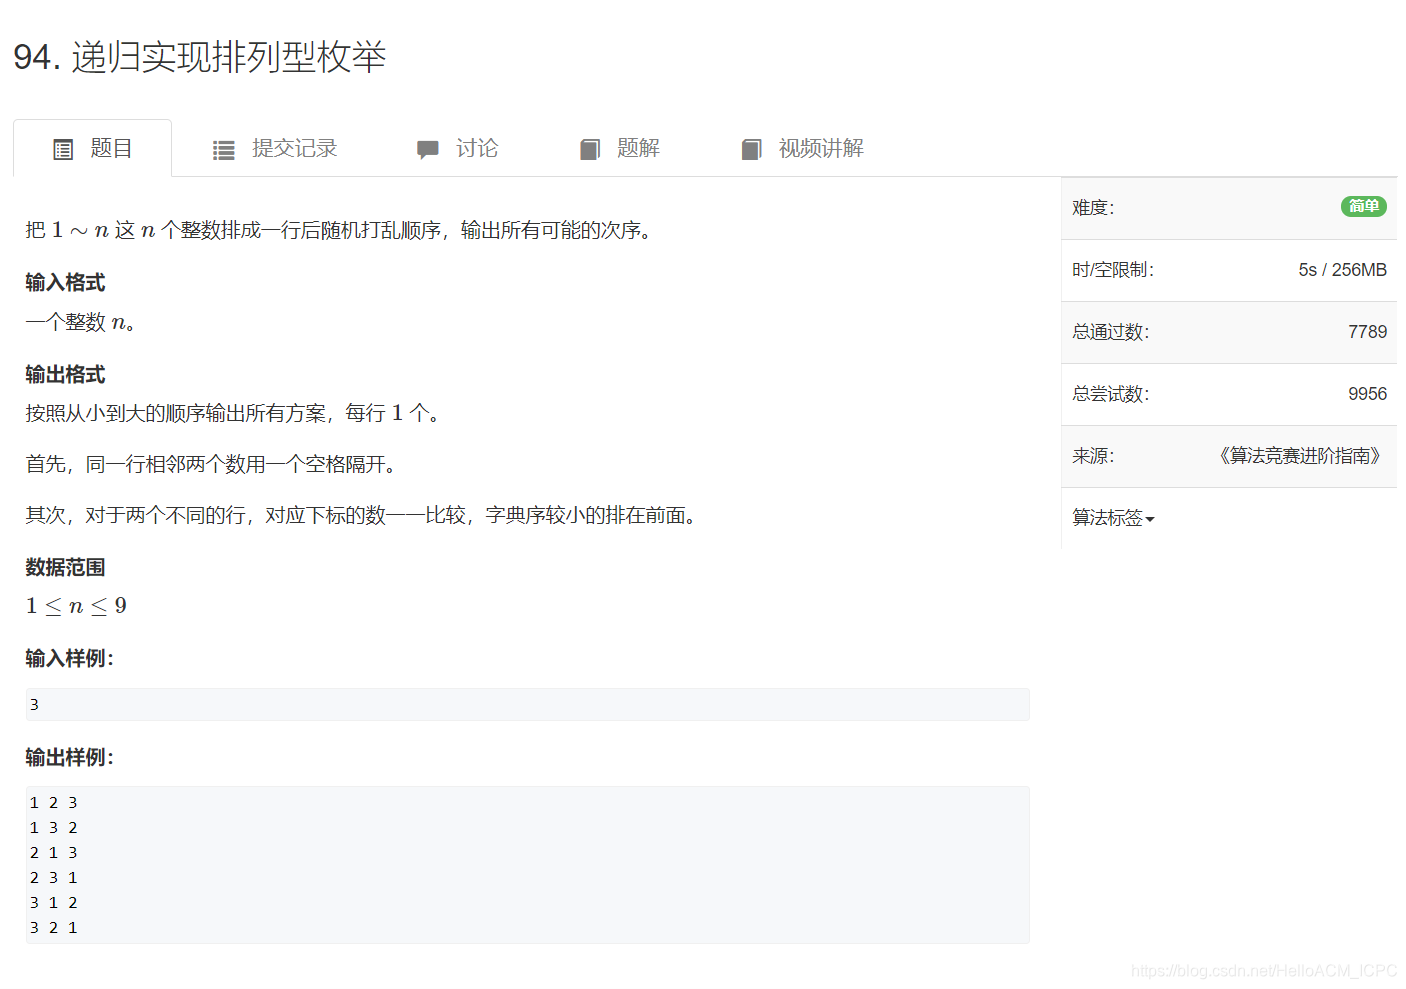Click the formula 1 ≤ n ≤ 9

[x=76, y=606]
